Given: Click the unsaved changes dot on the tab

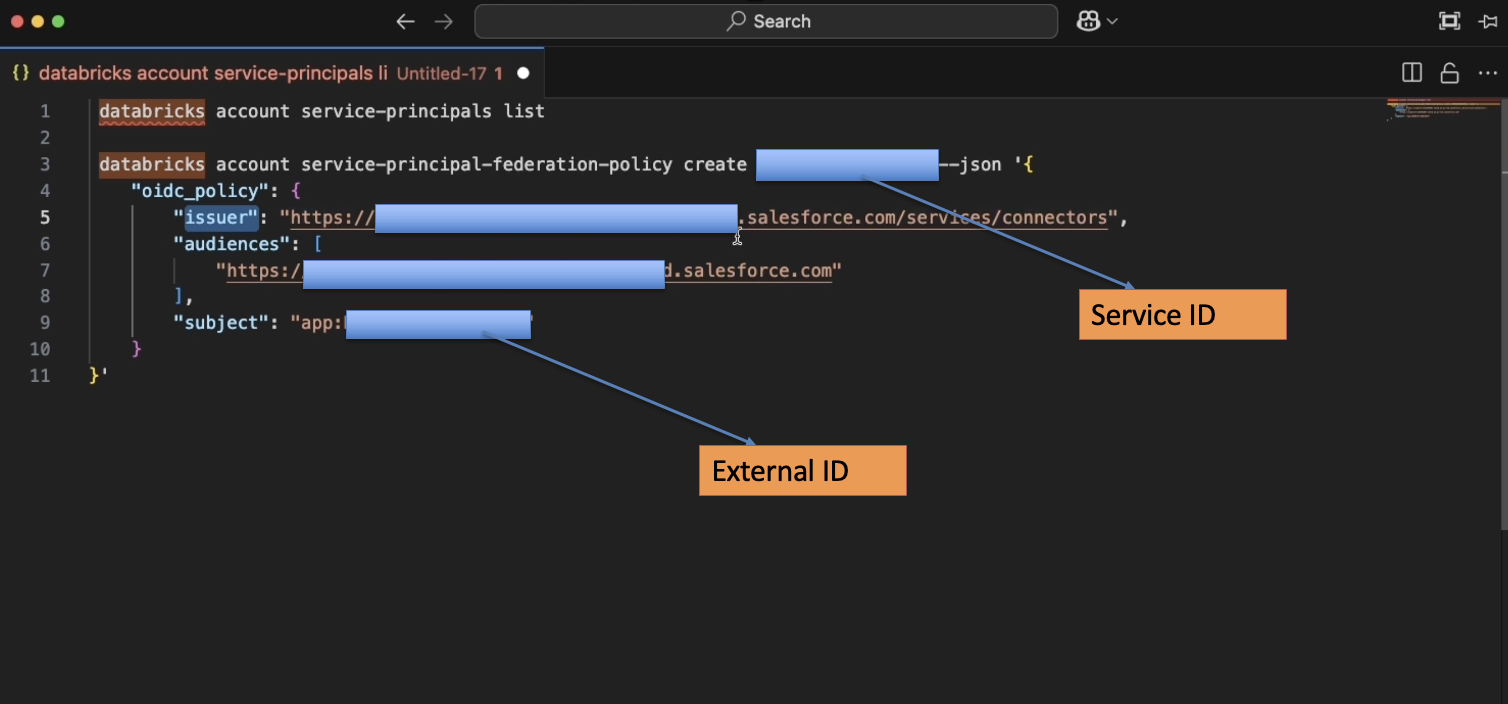Looking at the screenshot, I should coord(522,72).
